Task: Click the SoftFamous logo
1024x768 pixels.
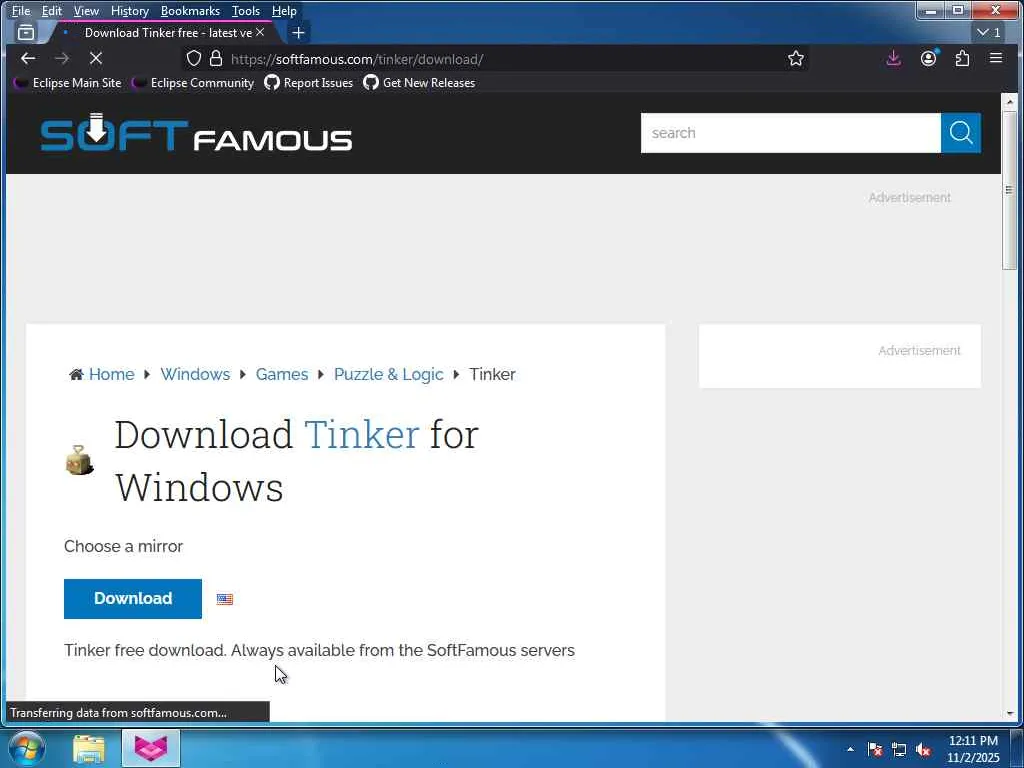Action: click(x=196, y=133)
